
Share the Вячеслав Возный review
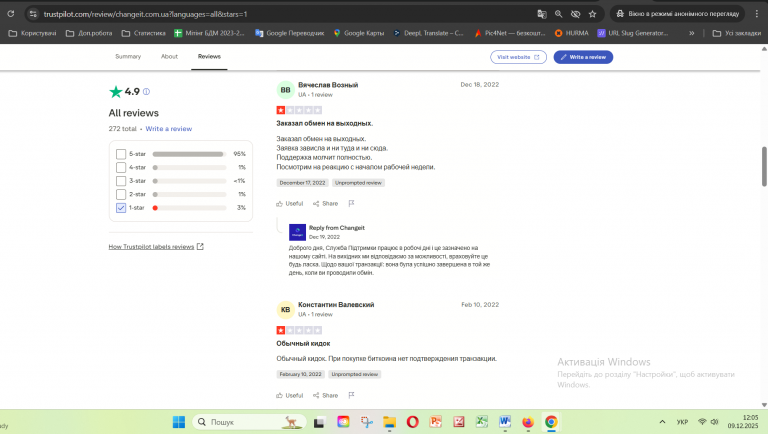click(326, 203)
